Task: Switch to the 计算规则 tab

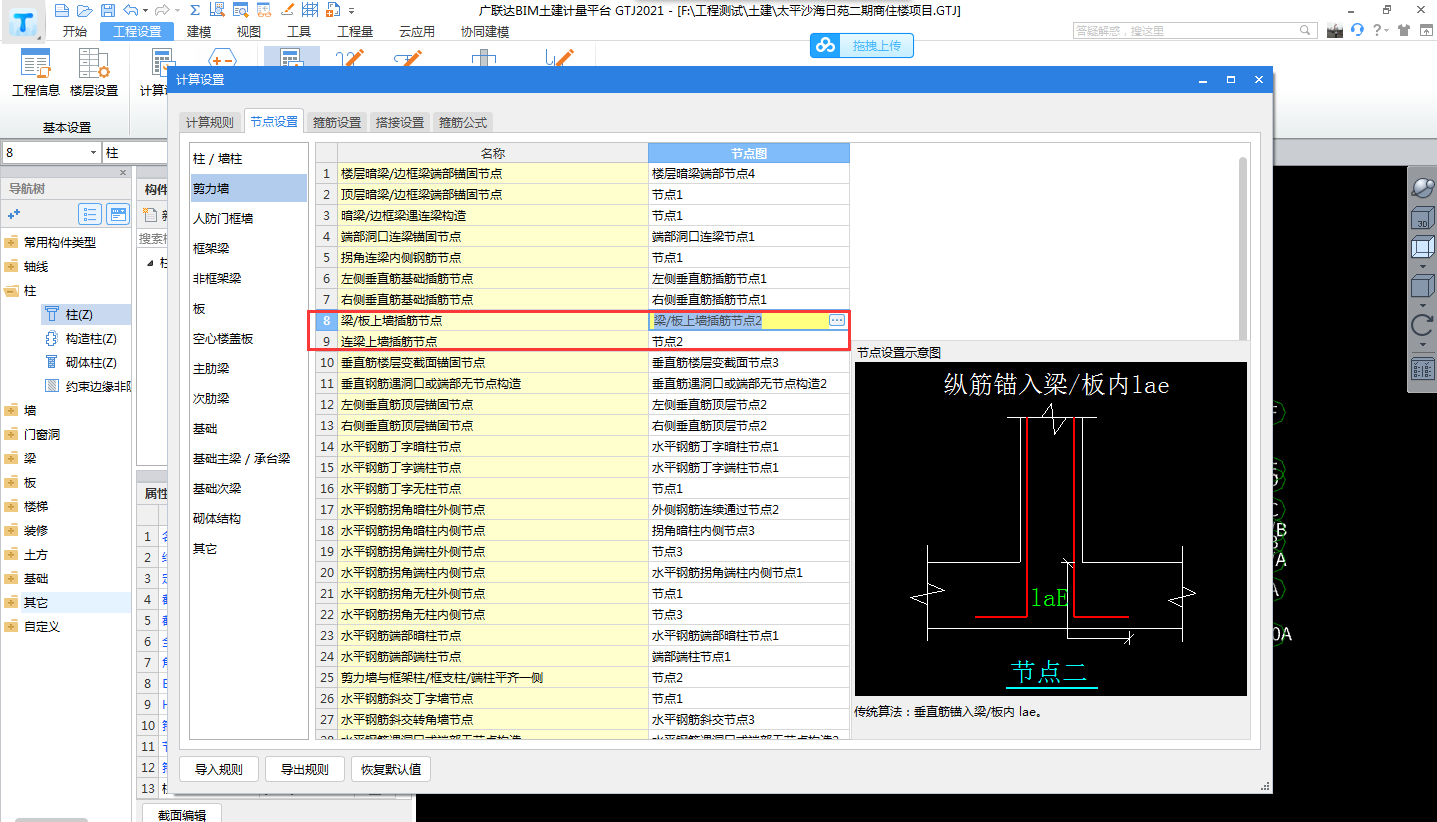Action: (x=210, y=122)
